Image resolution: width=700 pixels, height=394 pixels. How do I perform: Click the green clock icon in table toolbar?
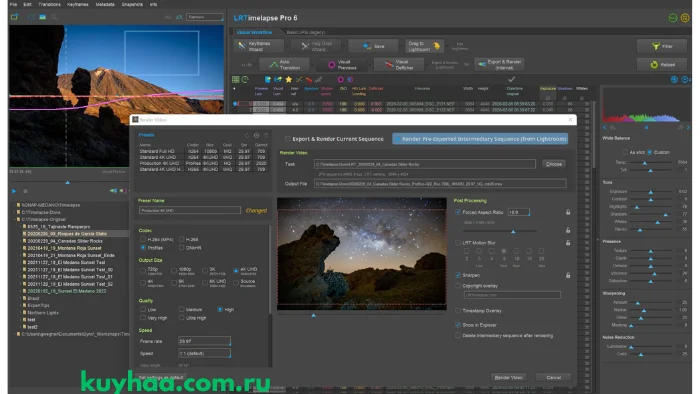point(245,79)
